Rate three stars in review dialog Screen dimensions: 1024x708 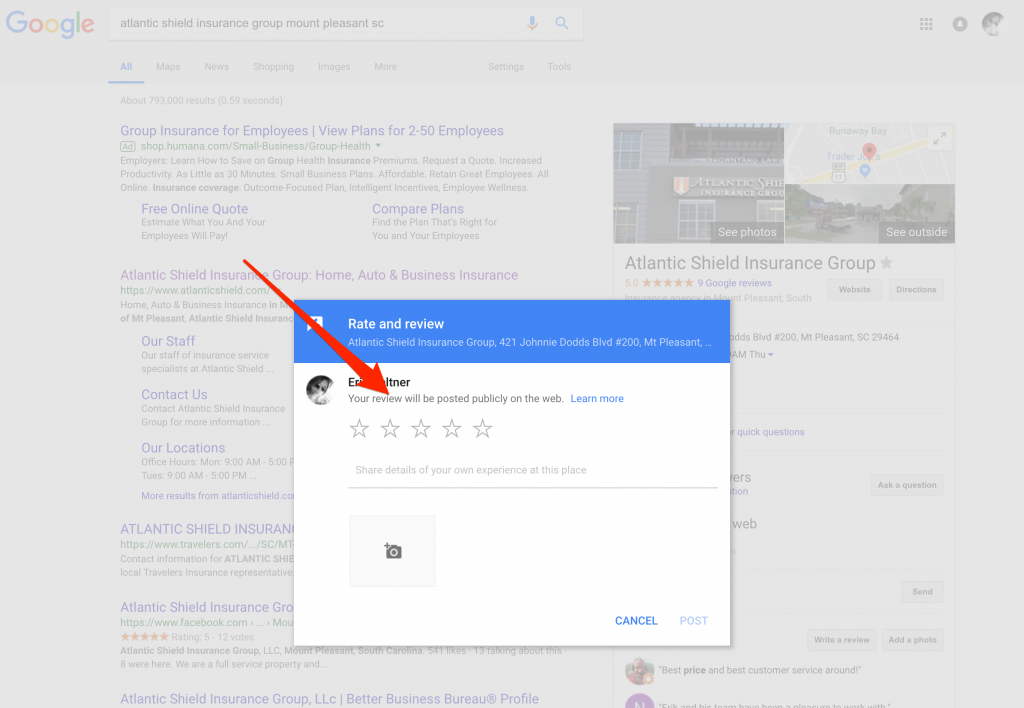[421, 428]
